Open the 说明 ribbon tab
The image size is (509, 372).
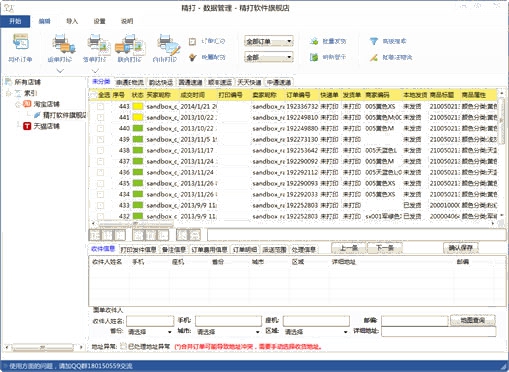click(127, 21)
